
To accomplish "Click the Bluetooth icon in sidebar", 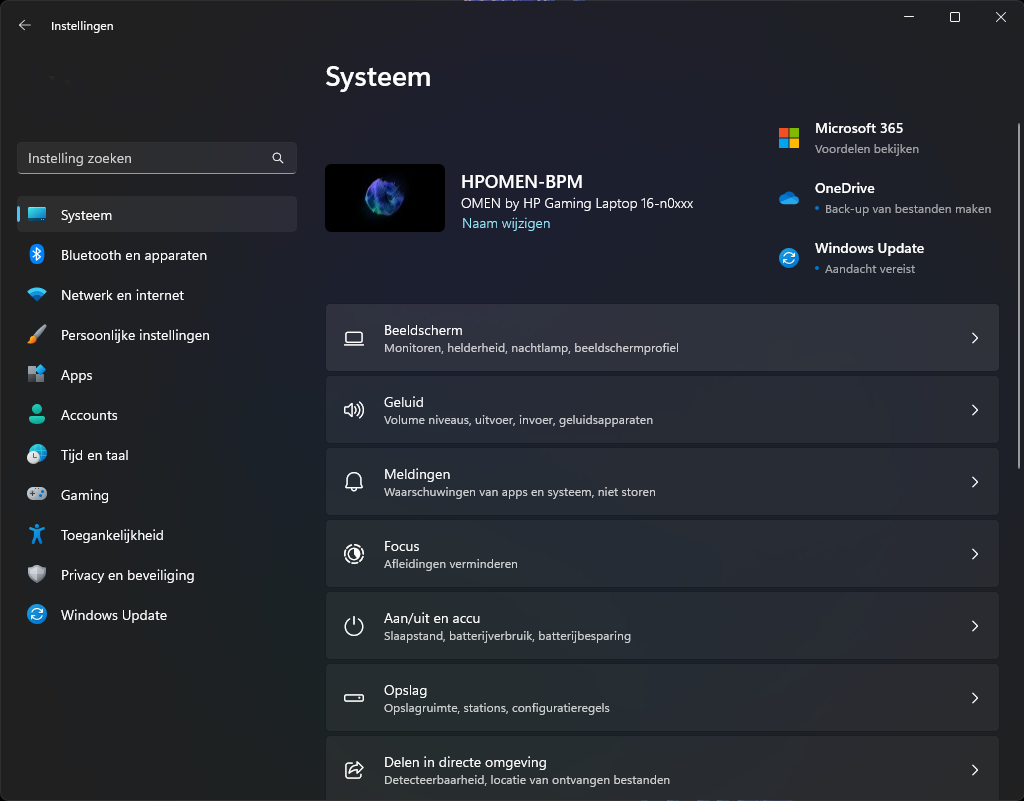I will tap(37, 255).
